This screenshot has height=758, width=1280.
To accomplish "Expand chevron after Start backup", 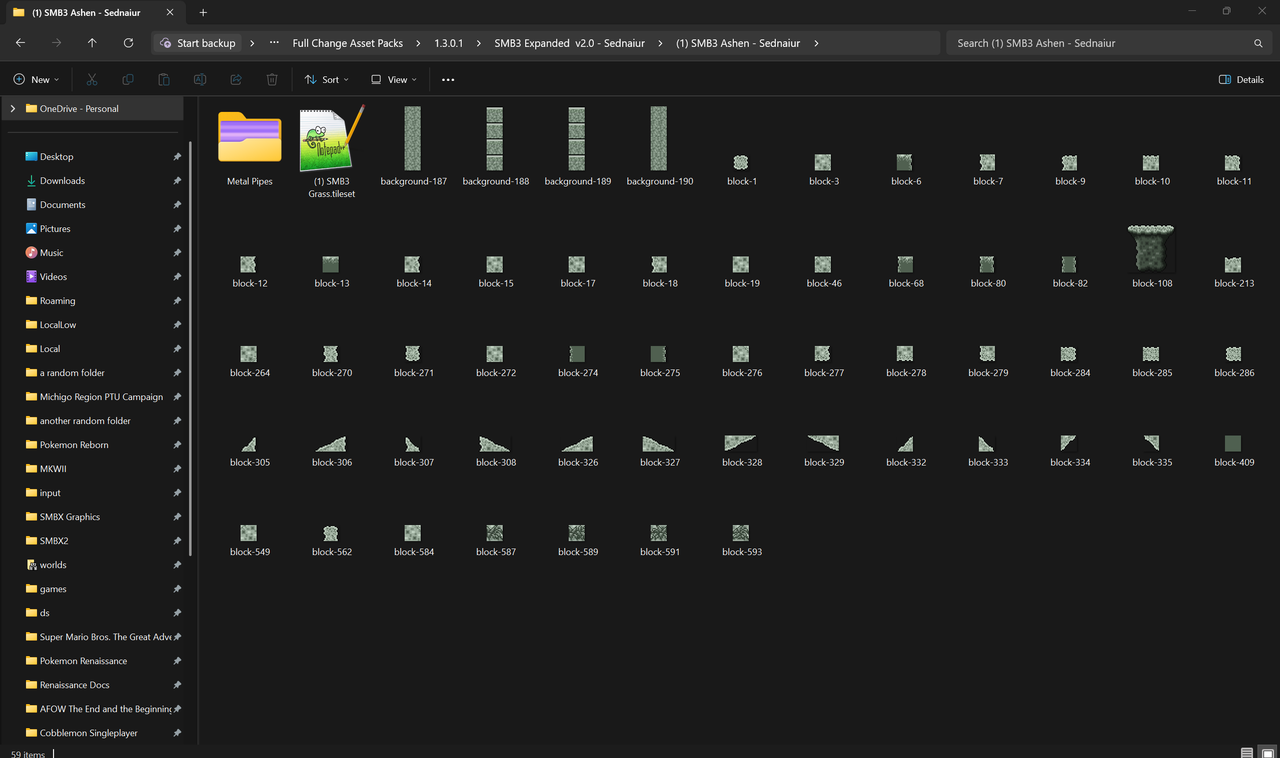I will 251,43.
